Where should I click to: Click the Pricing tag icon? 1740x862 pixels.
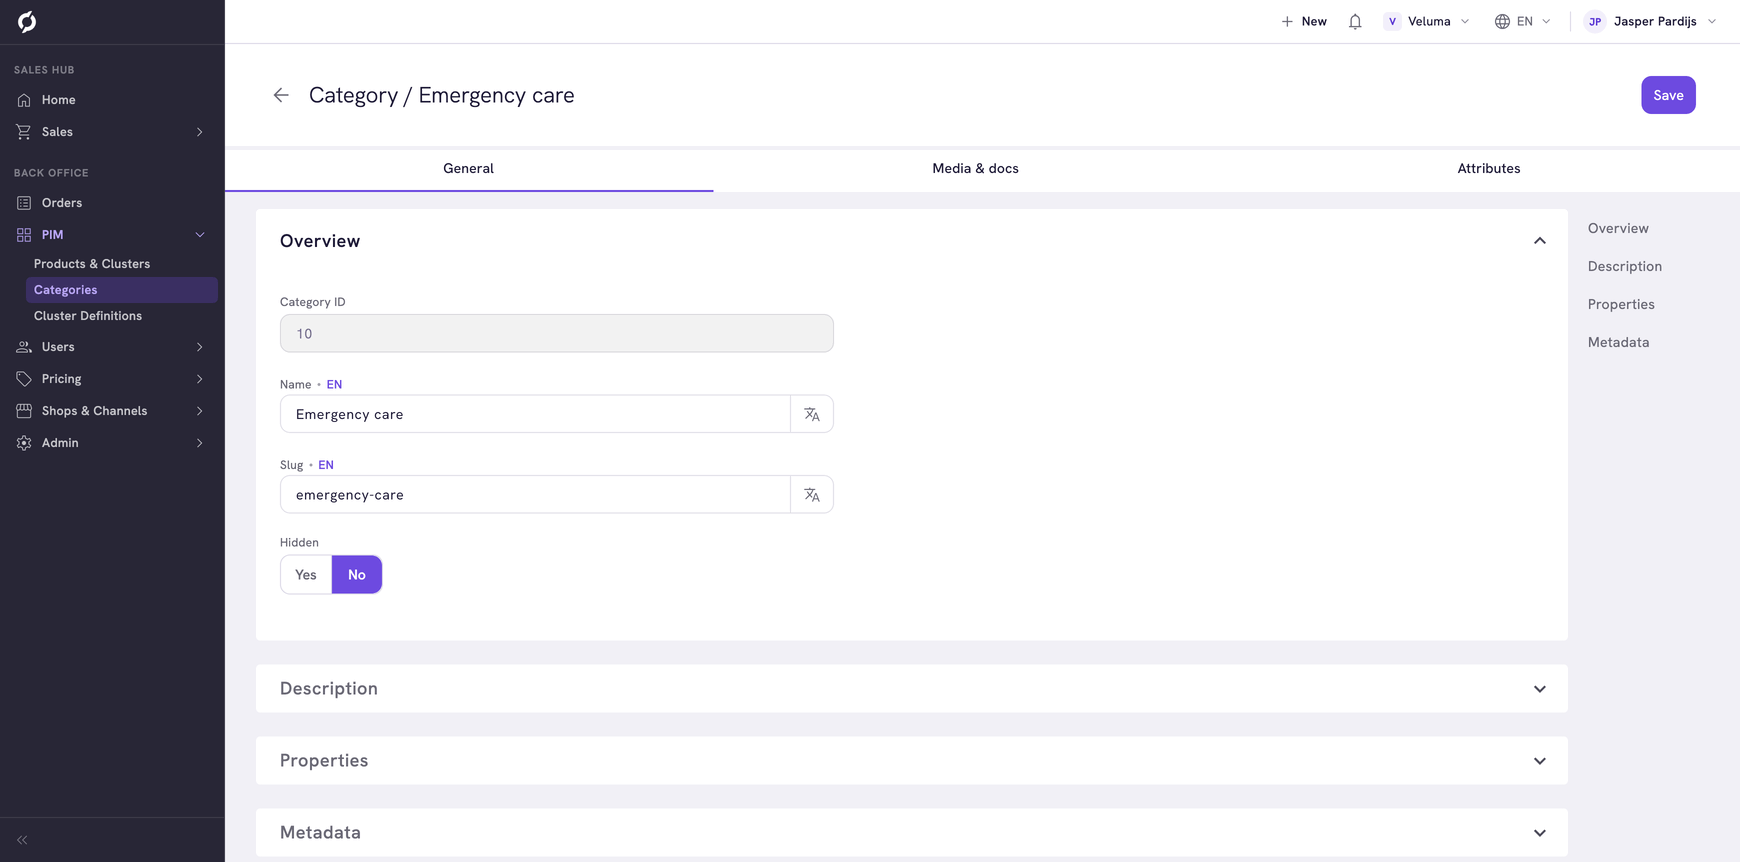point(24,379)
